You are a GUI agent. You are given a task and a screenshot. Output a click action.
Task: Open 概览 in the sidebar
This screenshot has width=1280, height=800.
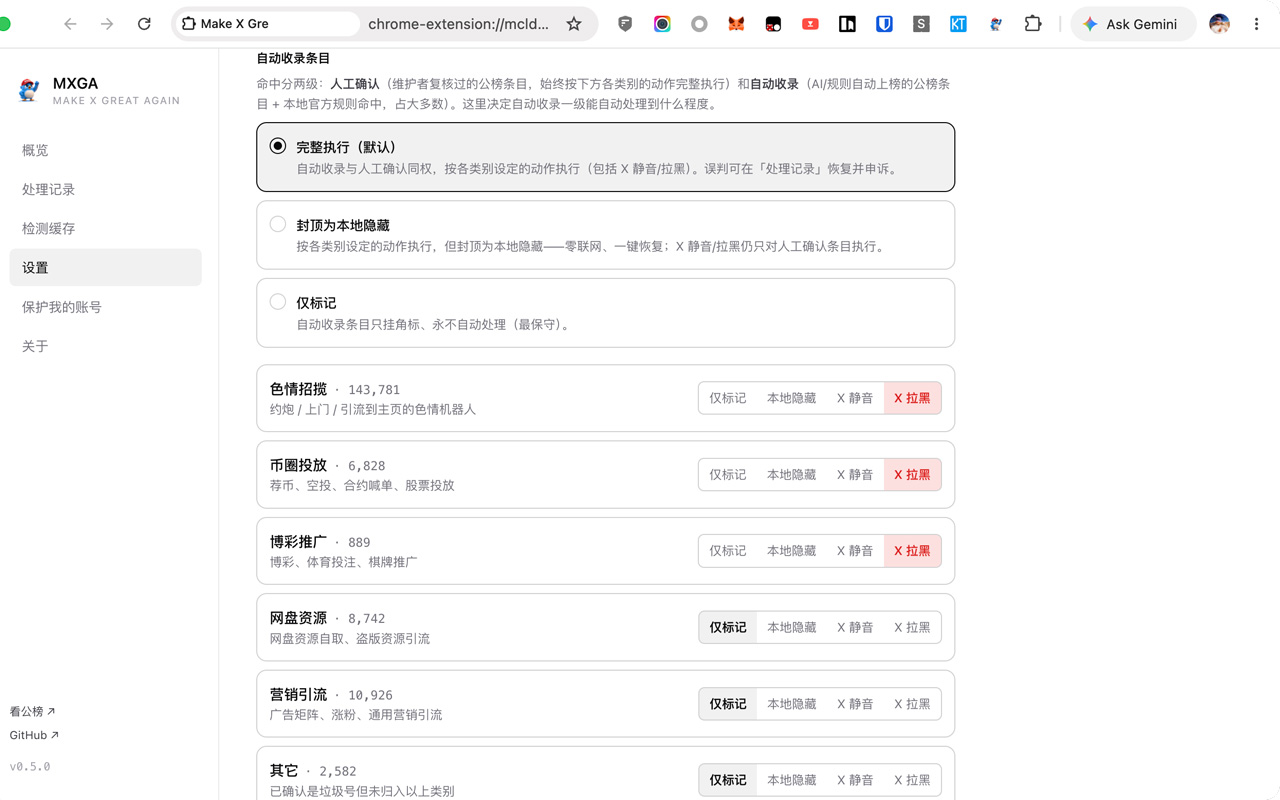pos(105,150)
